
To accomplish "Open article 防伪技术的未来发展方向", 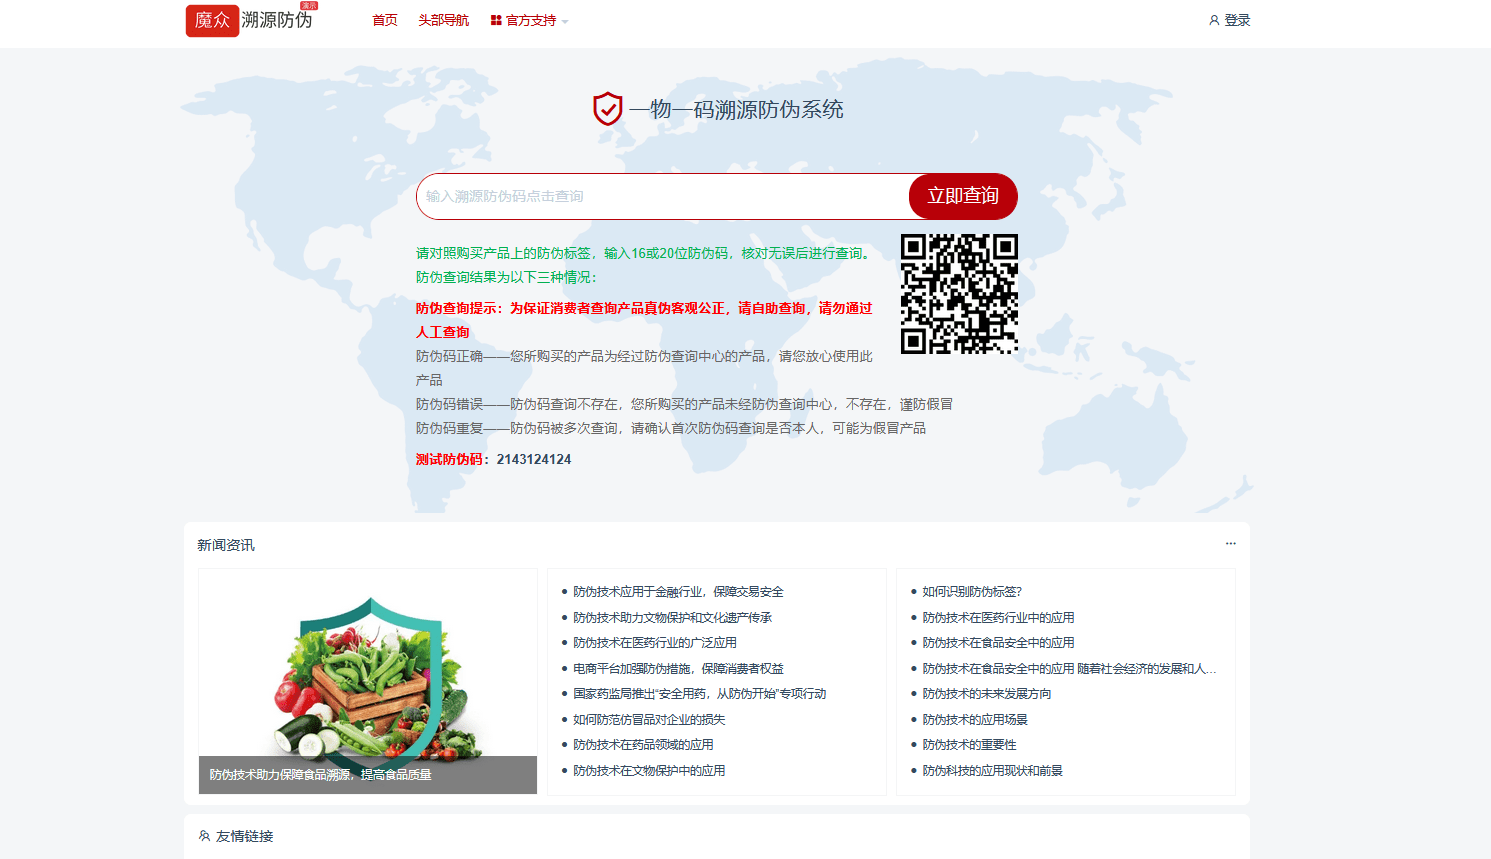I will pyautogui.click(x=986, y=694).
